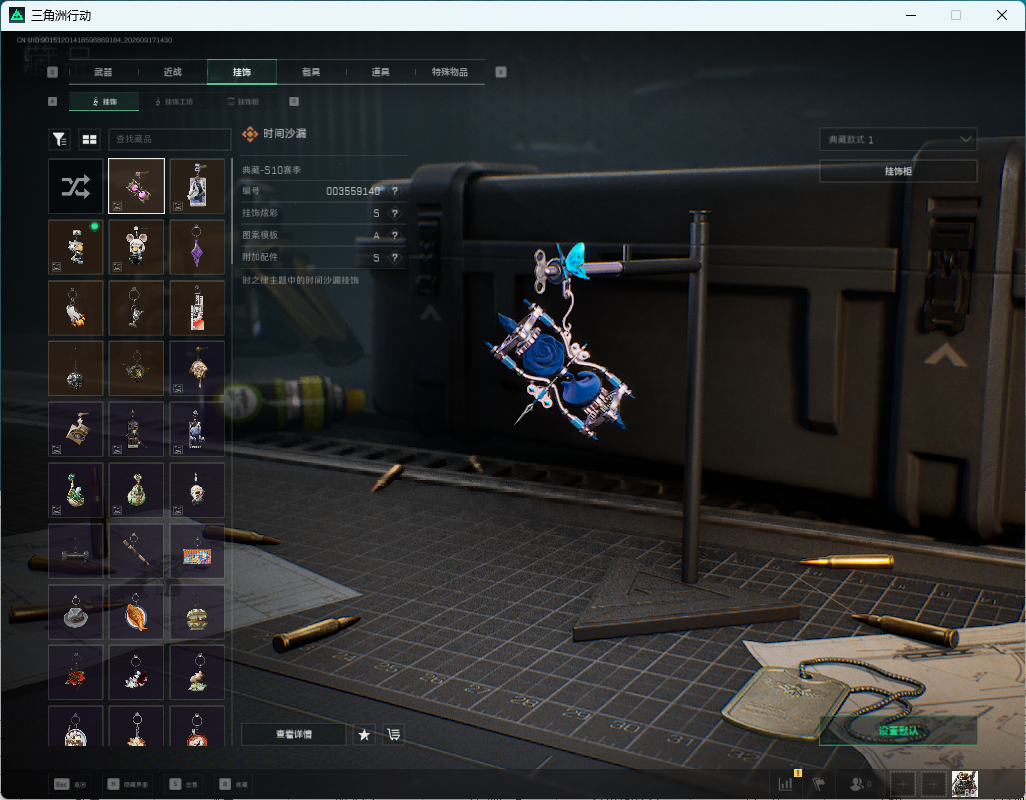Select the random shuffle charm tile
Viewport: 1026px width, 800px height.
point(76,186)
